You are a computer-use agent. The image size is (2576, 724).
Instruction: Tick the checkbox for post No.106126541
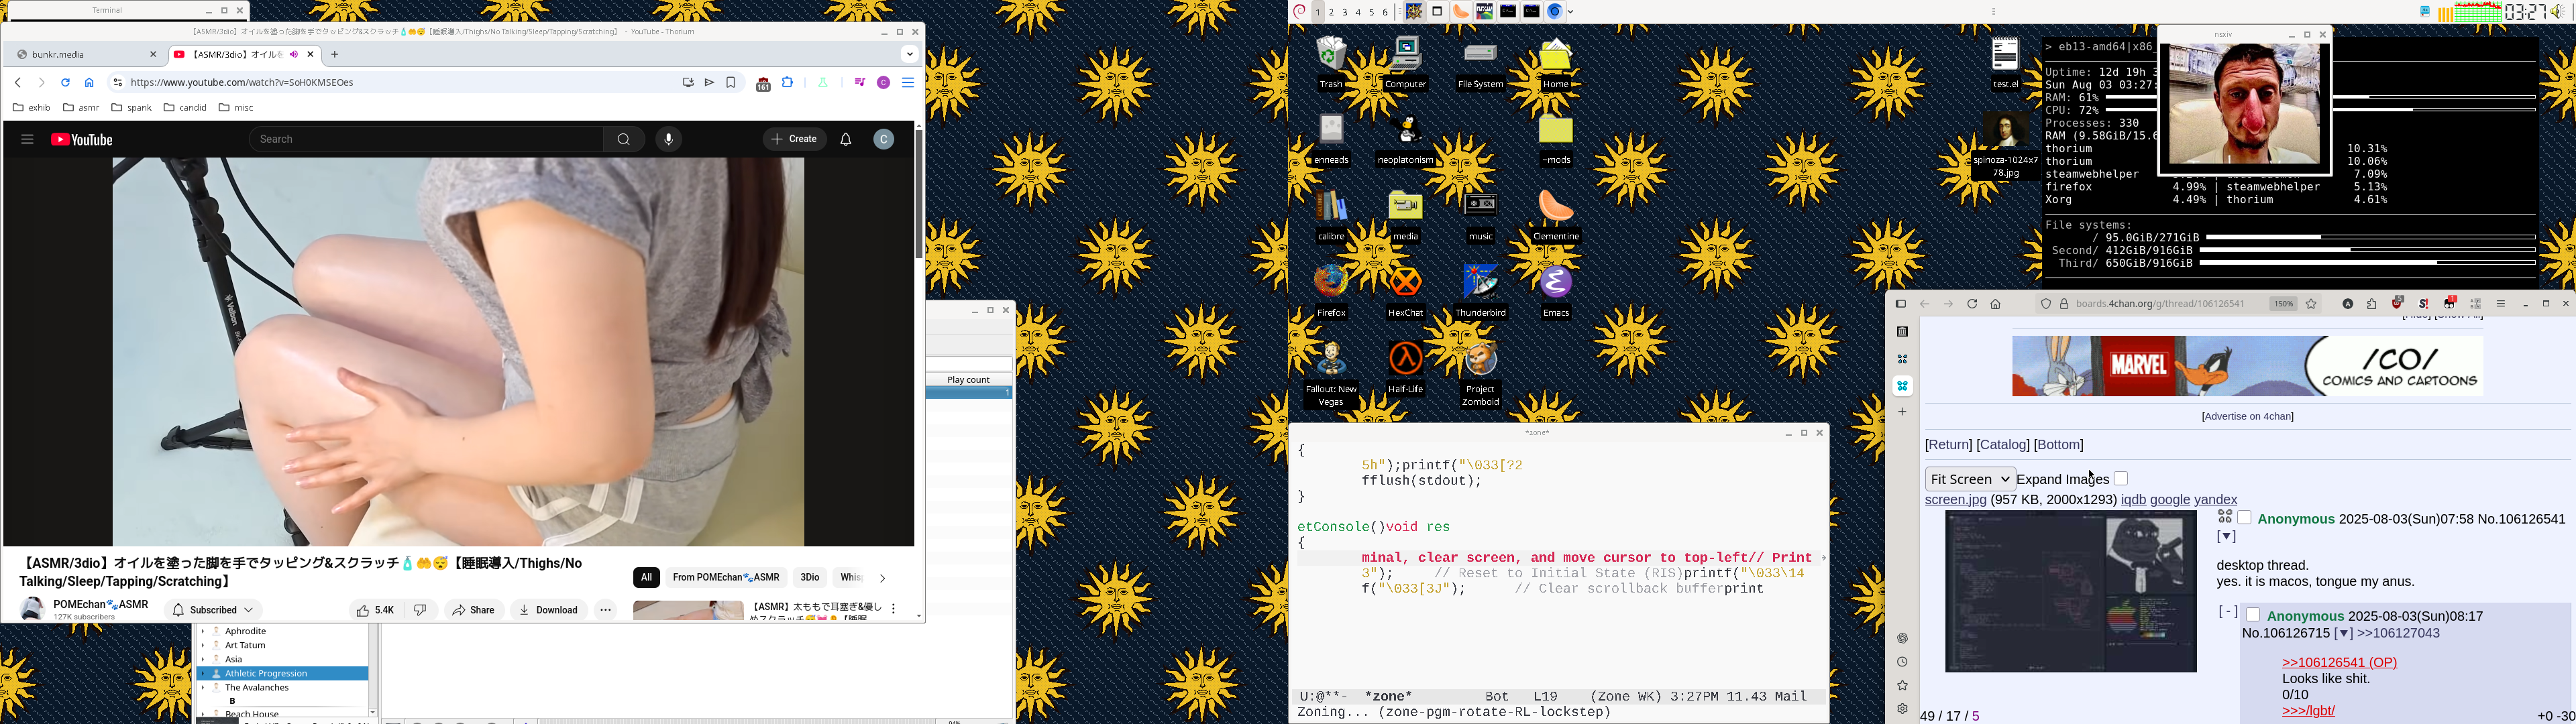click(2244, 518)
